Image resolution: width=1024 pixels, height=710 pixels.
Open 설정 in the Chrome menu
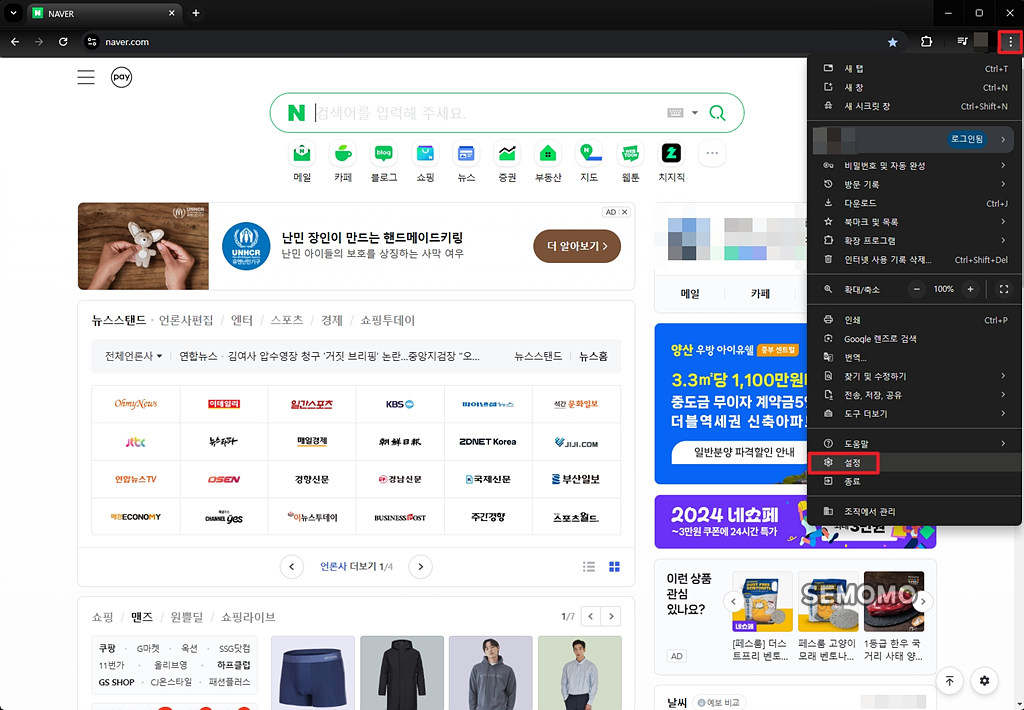pos(914,462)
